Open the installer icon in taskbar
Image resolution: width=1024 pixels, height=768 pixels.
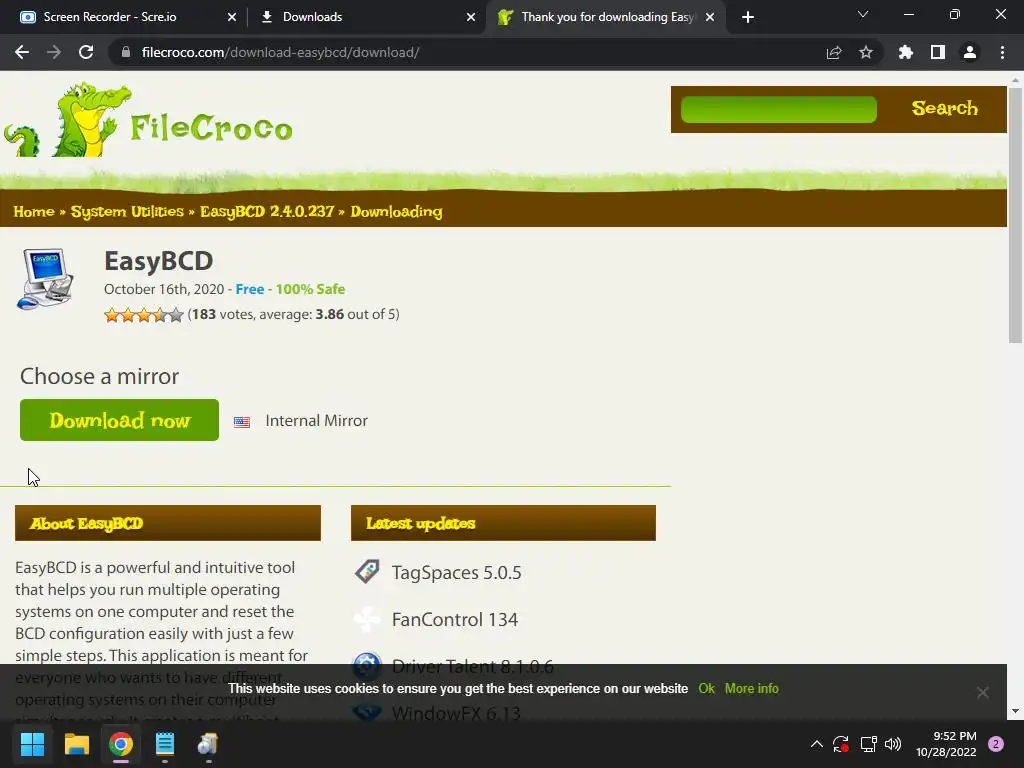pyautogui.click(x=208, y=744)
